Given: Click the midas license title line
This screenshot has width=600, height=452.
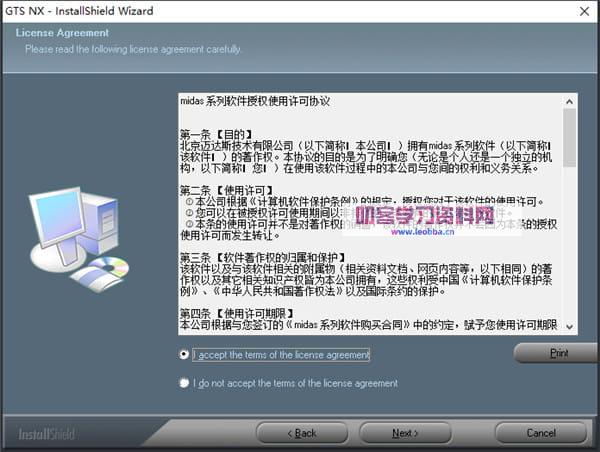Looking at the screenshot, I should click(255, 102).
